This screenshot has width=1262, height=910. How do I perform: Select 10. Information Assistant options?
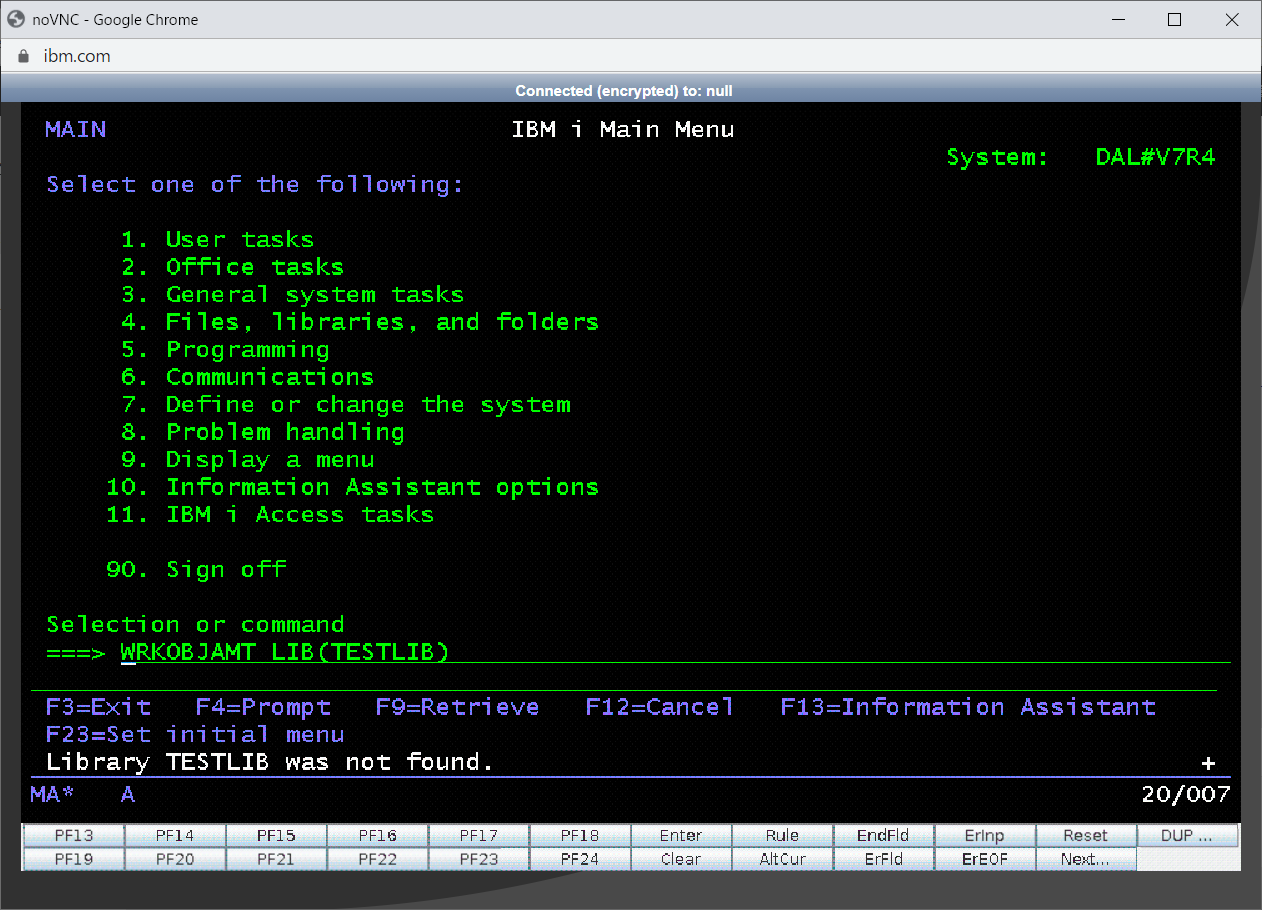[x=352, y=487]
